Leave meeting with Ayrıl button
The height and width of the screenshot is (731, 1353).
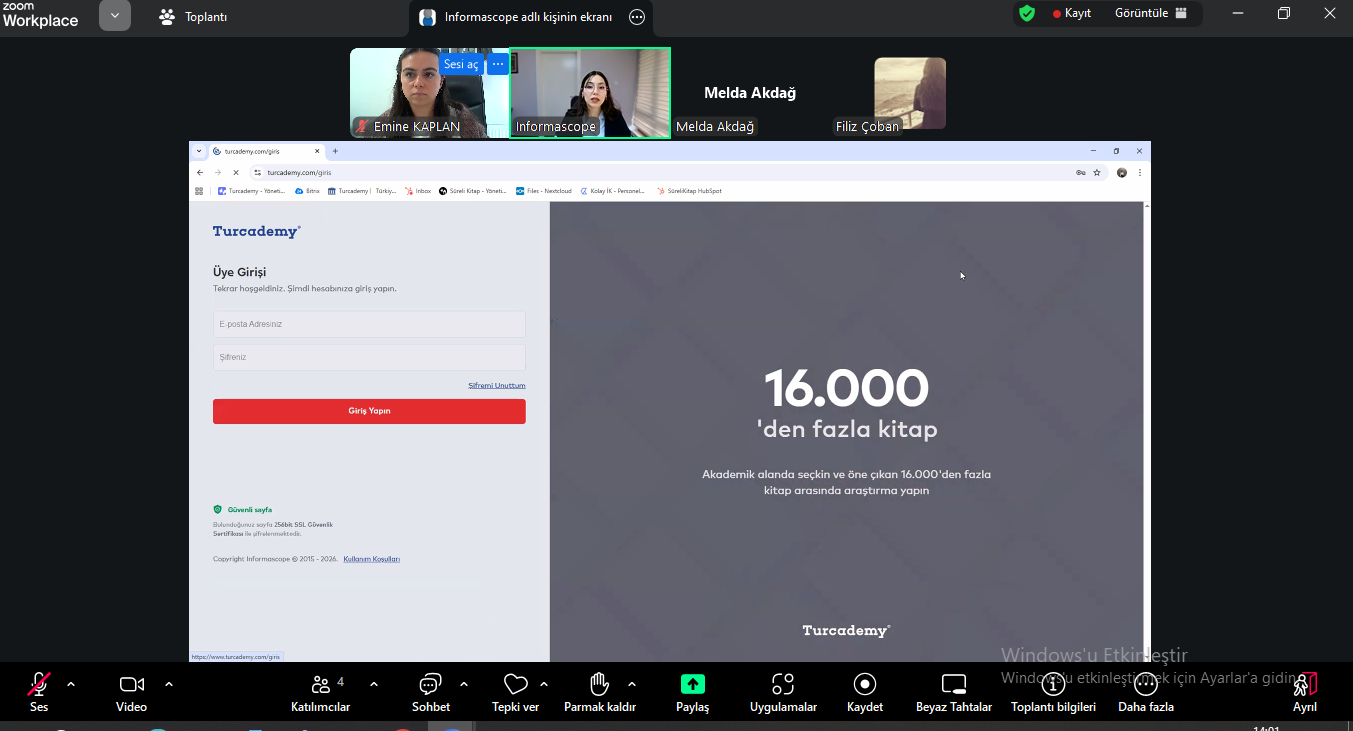1304,691
